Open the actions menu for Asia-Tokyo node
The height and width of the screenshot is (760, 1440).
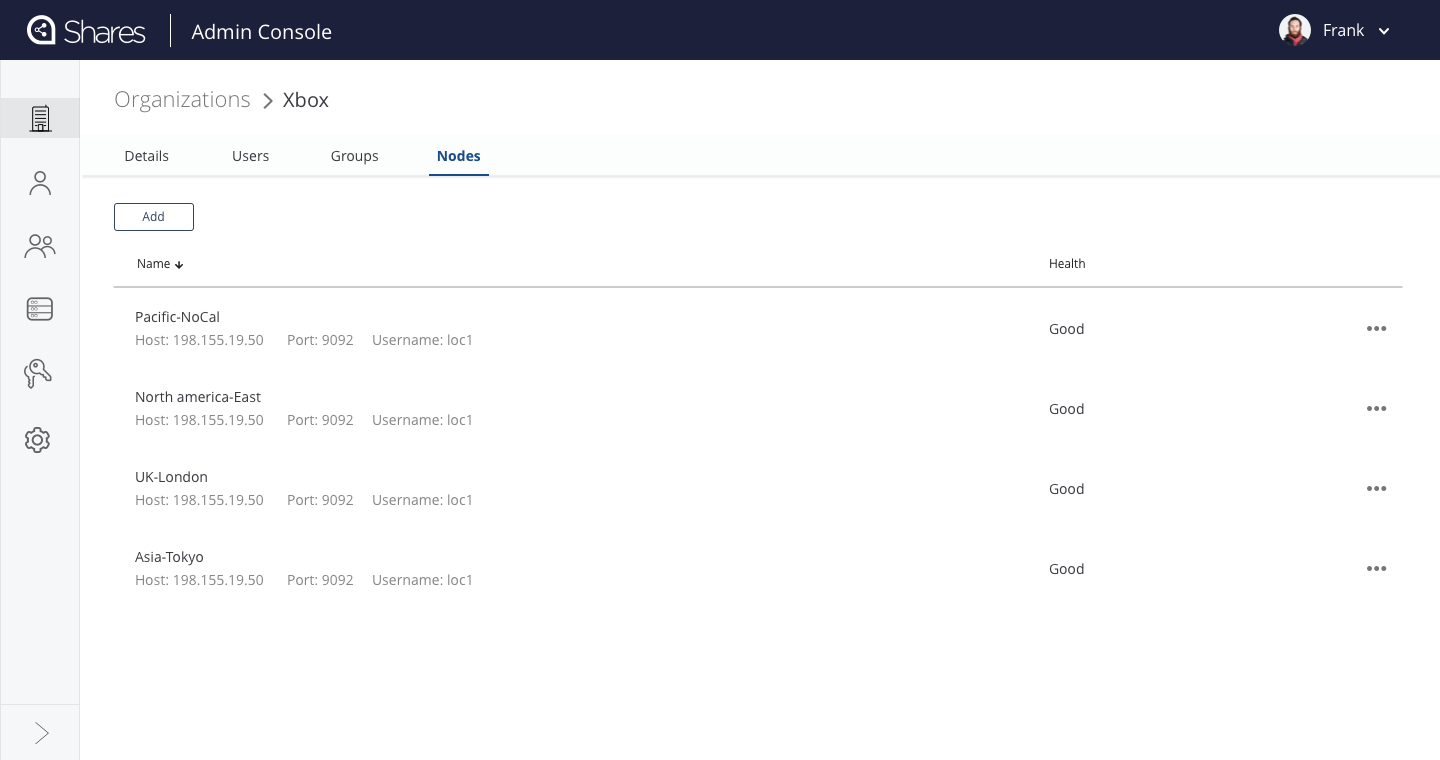pos(1377,568)
